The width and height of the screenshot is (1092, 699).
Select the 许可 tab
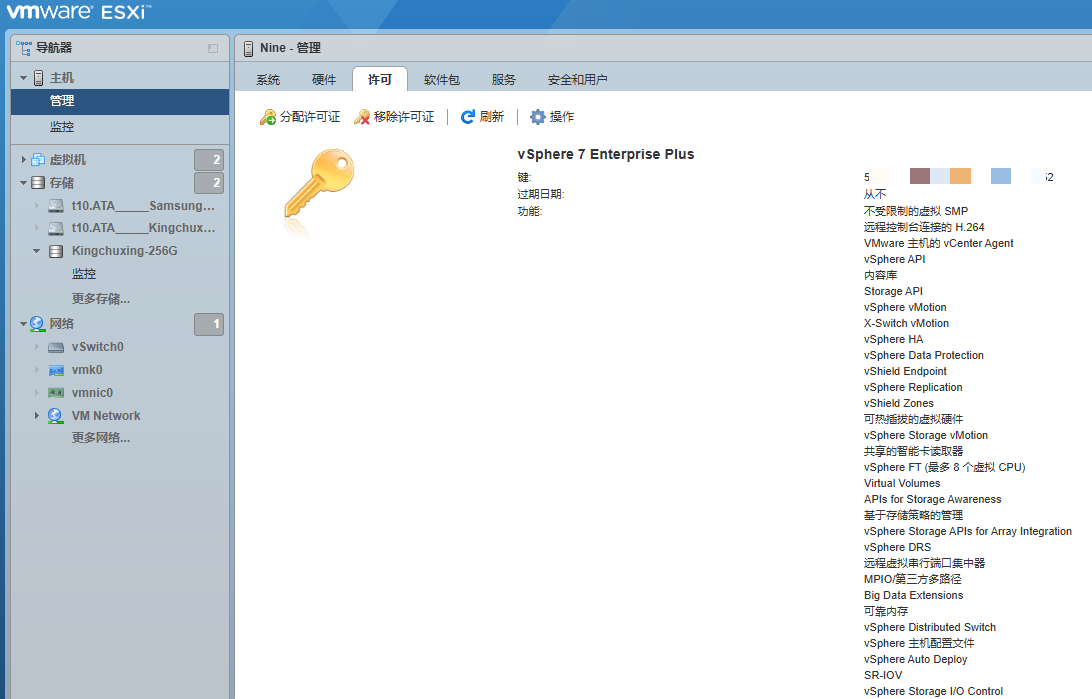380,79
